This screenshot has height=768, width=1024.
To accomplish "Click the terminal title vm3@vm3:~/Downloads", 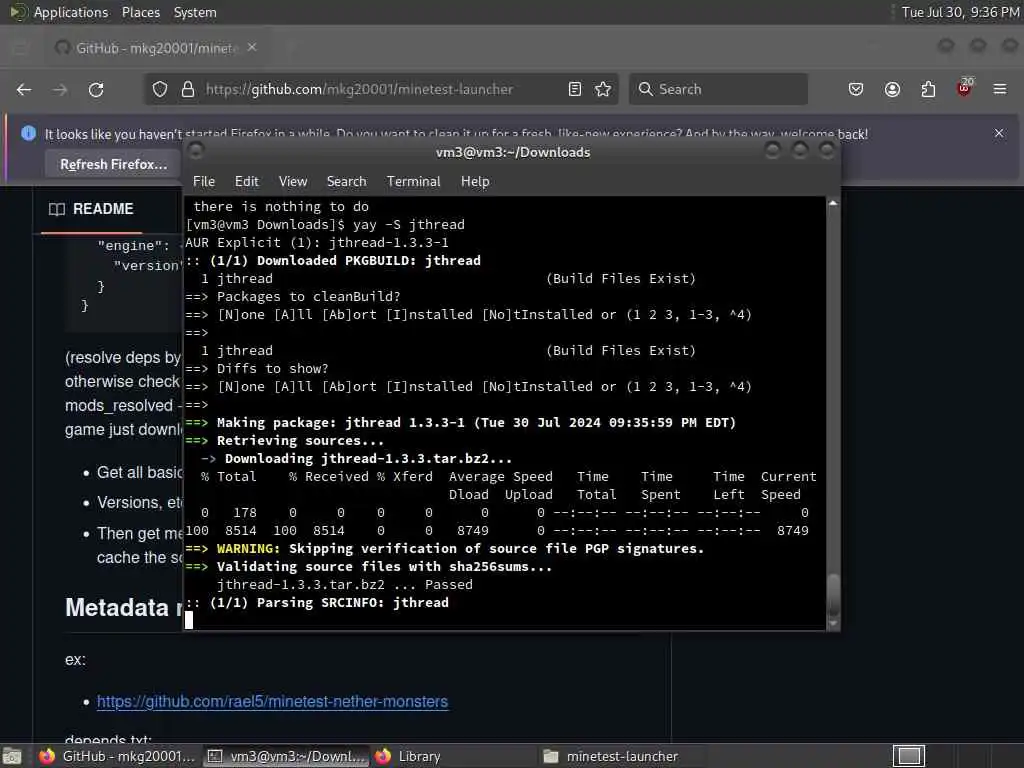I will pos(513,152).
